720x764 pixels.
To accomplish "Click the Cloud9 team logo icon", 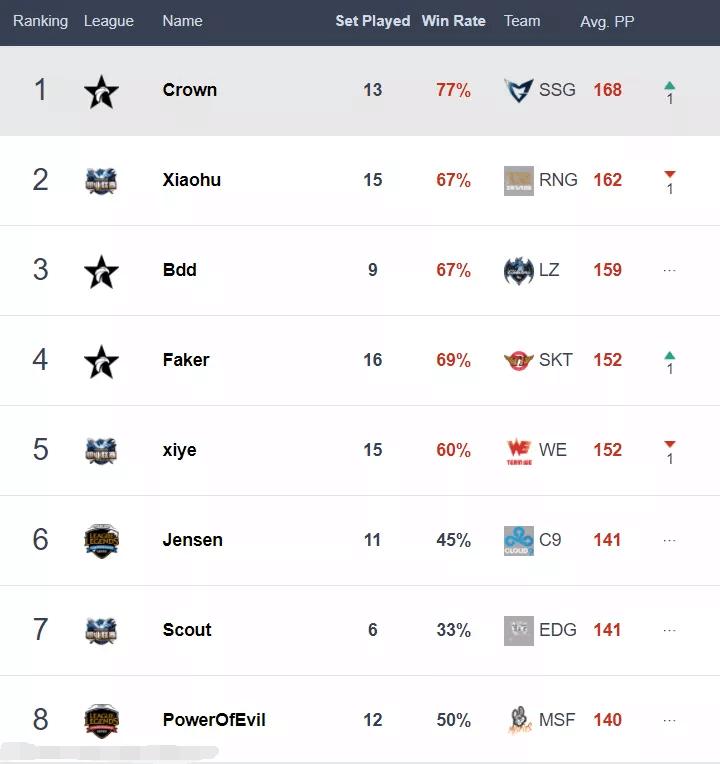I will point(519,540).
